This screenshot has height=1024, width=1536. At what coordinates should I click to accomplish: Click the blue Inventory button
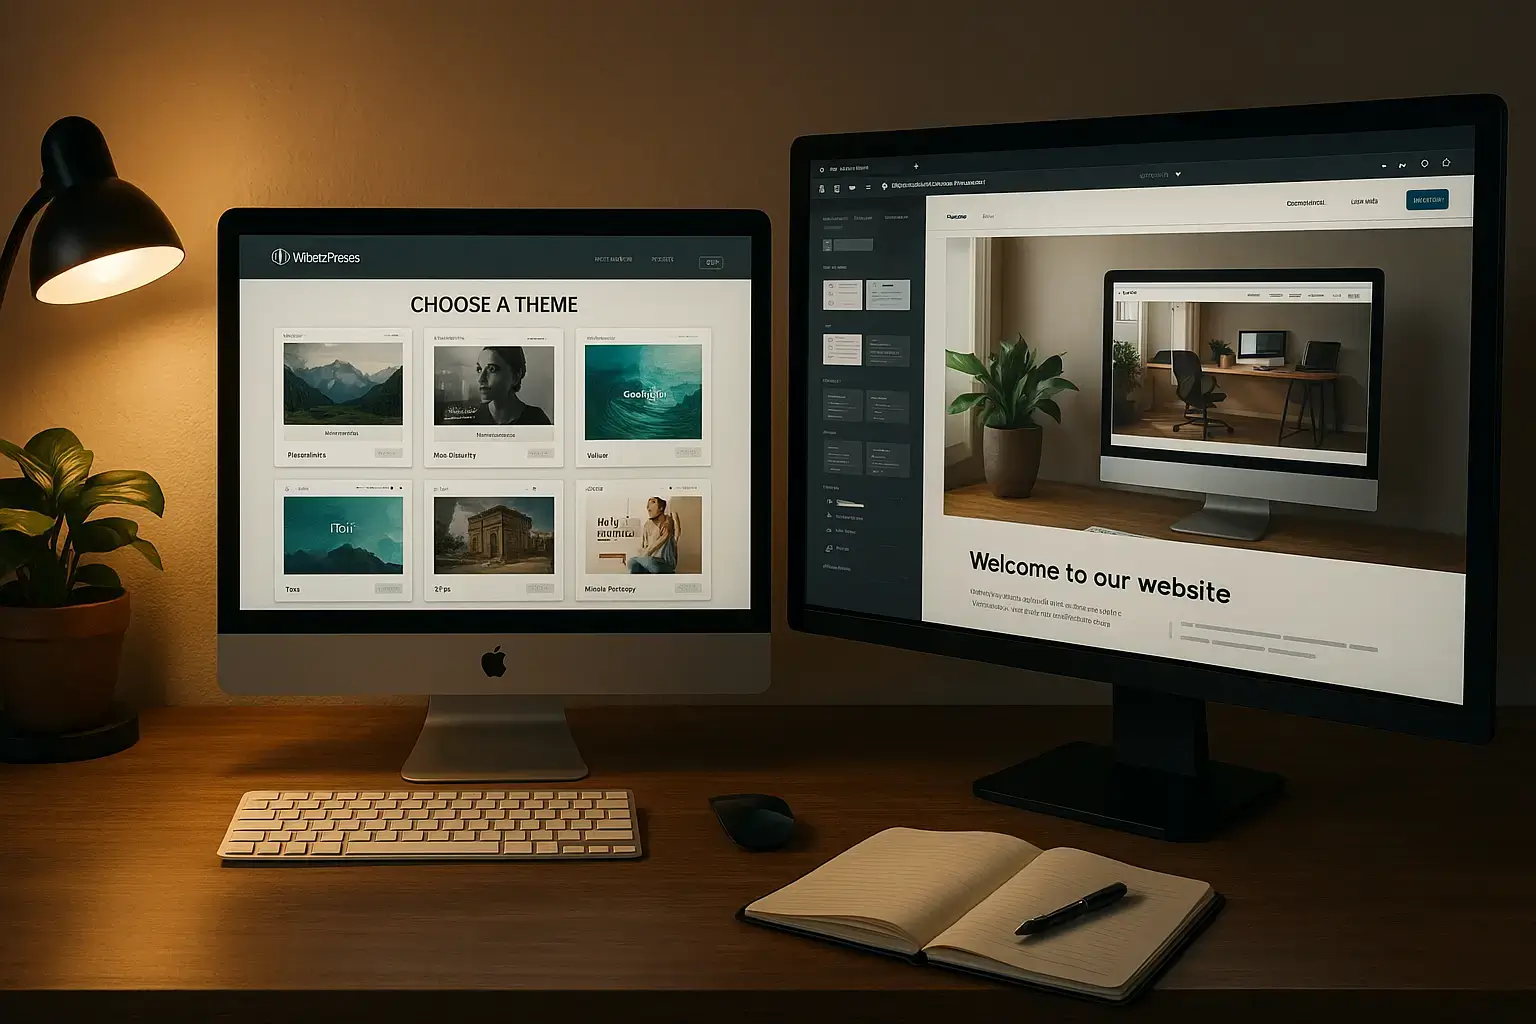click(x=1429, y=199)
